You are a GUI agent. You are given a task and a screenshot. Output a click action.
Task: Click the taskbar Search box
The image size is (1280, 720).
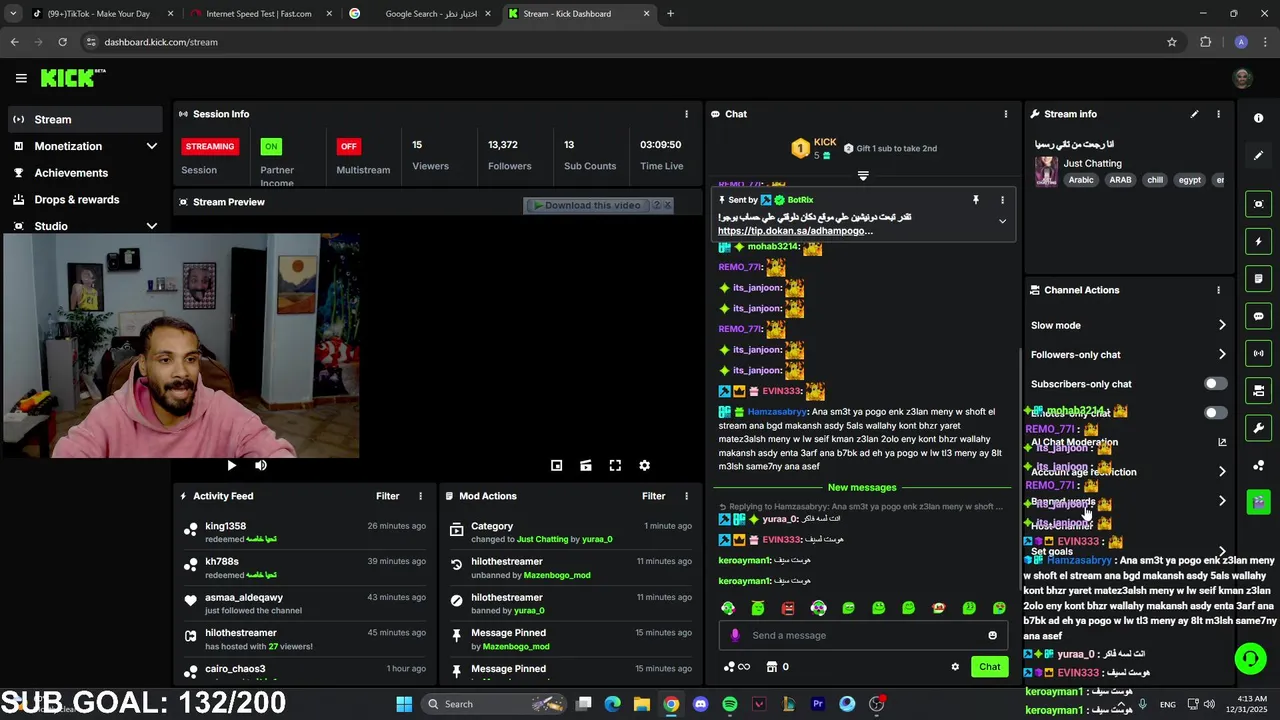(x=495, y=704)
